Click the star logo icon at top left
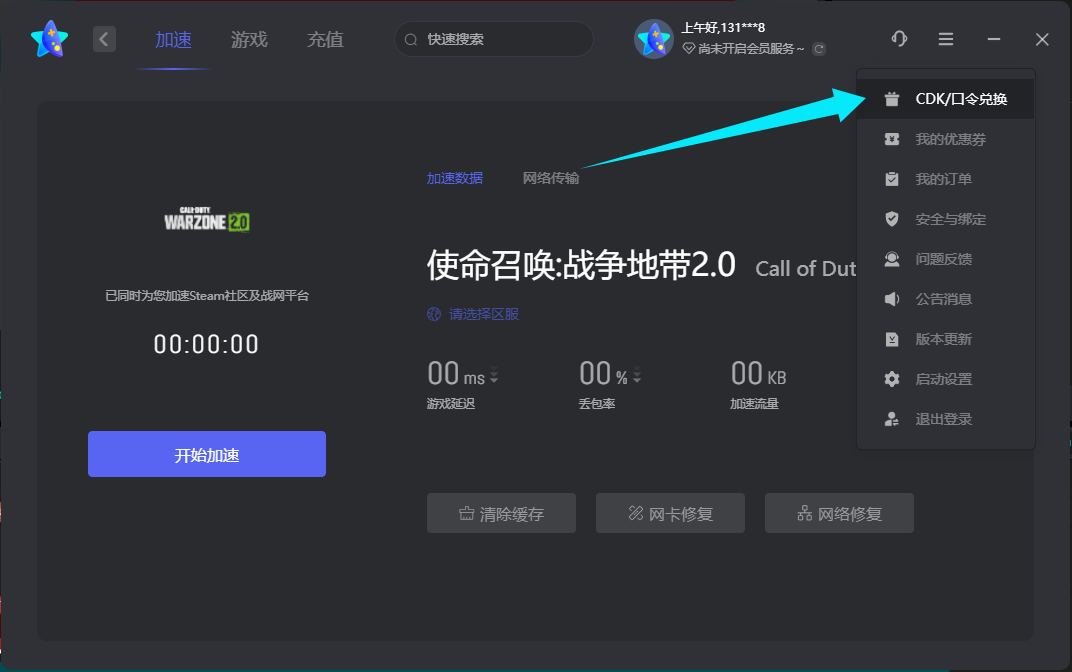Viewport: 1072px width, 672px height. click(x=49, y=39)
